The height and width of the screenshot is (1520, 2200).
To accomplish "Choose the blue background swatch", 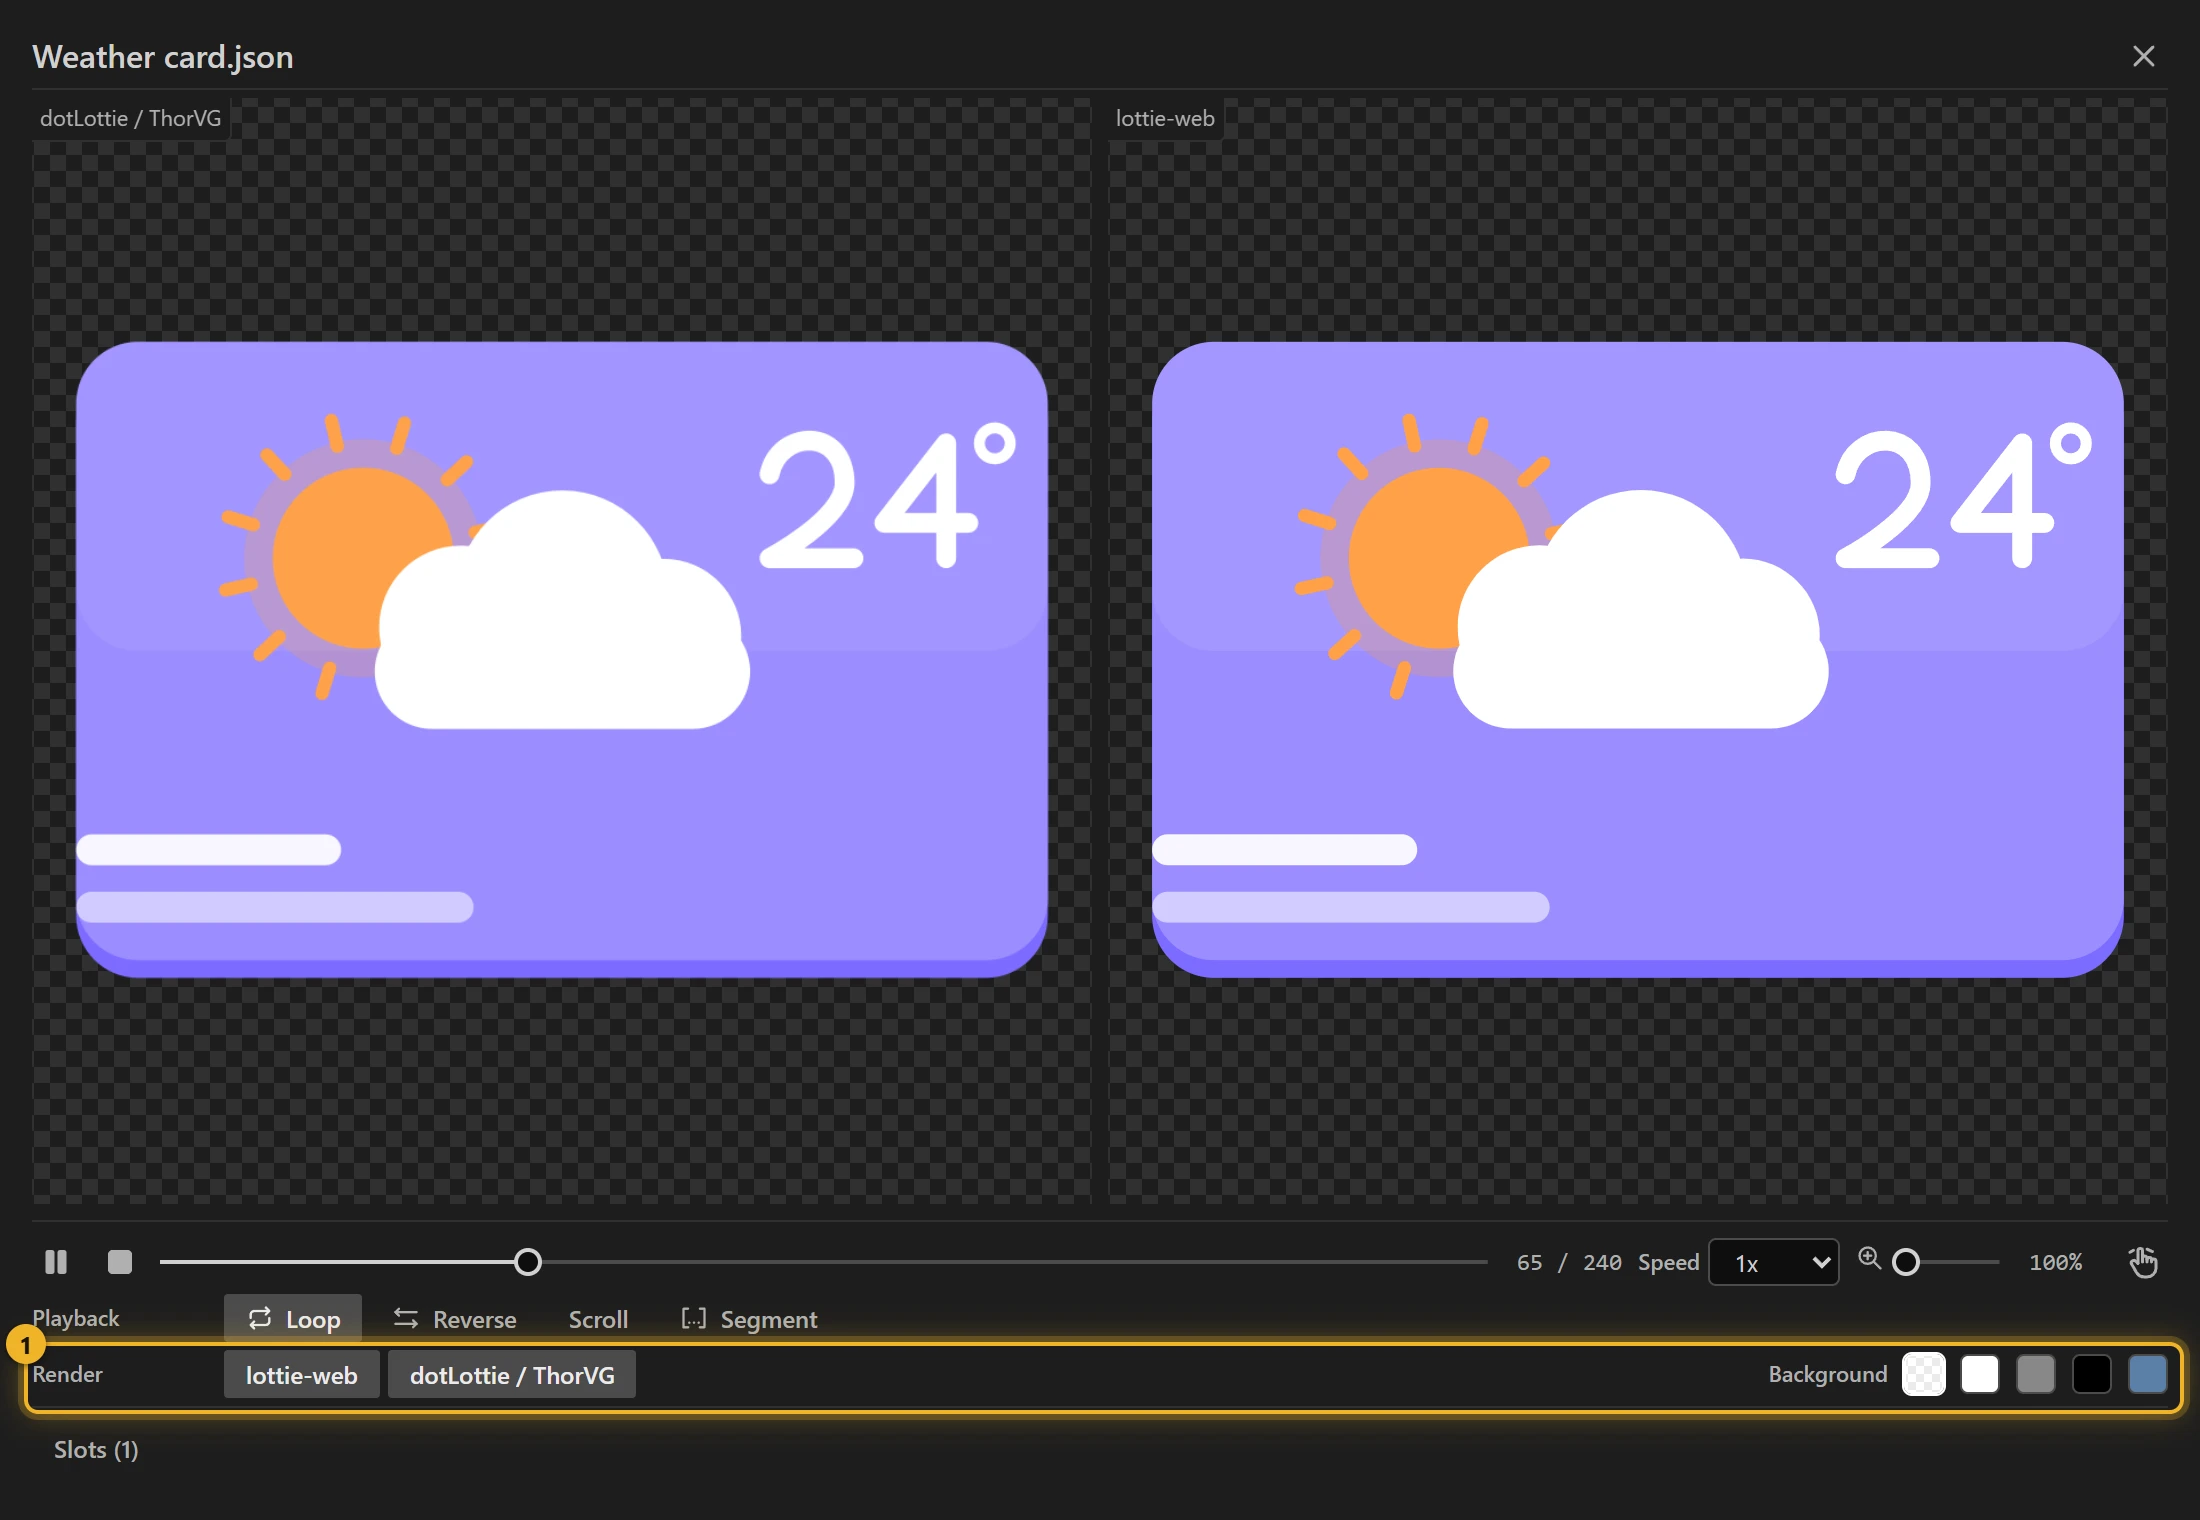I will tap(2148, 1374).
